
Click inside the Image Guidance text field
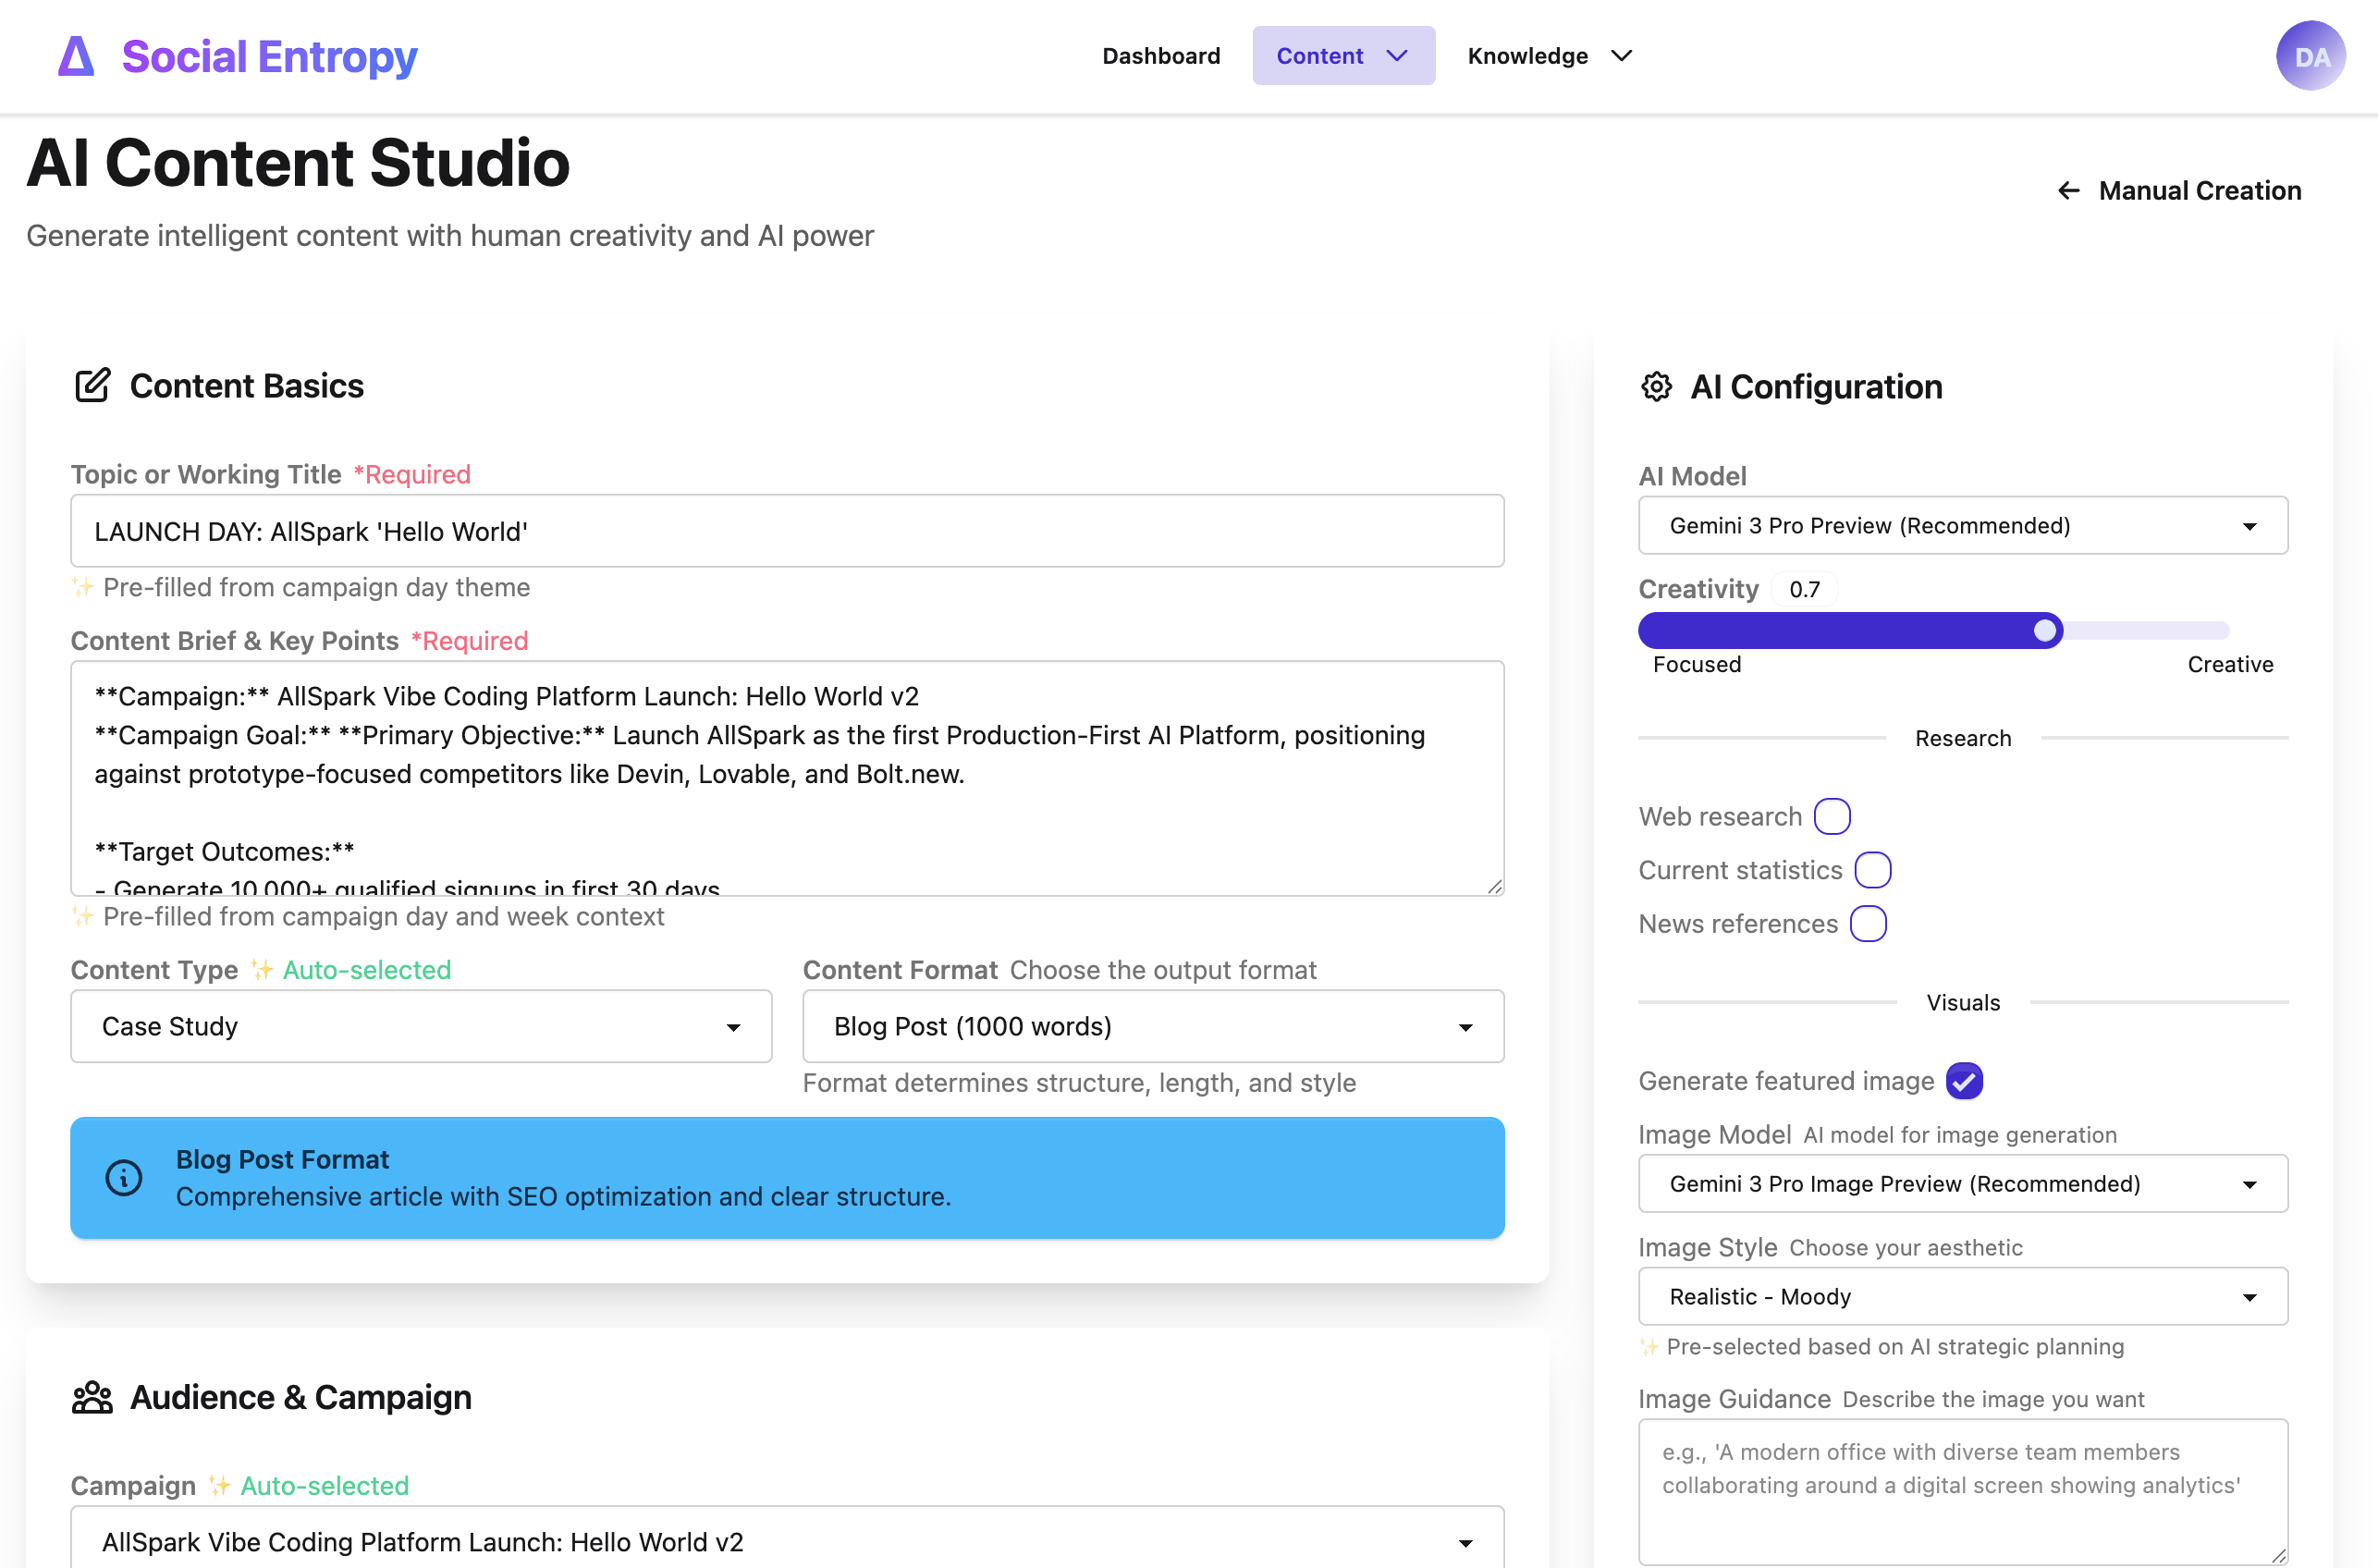(1962, 1490)
